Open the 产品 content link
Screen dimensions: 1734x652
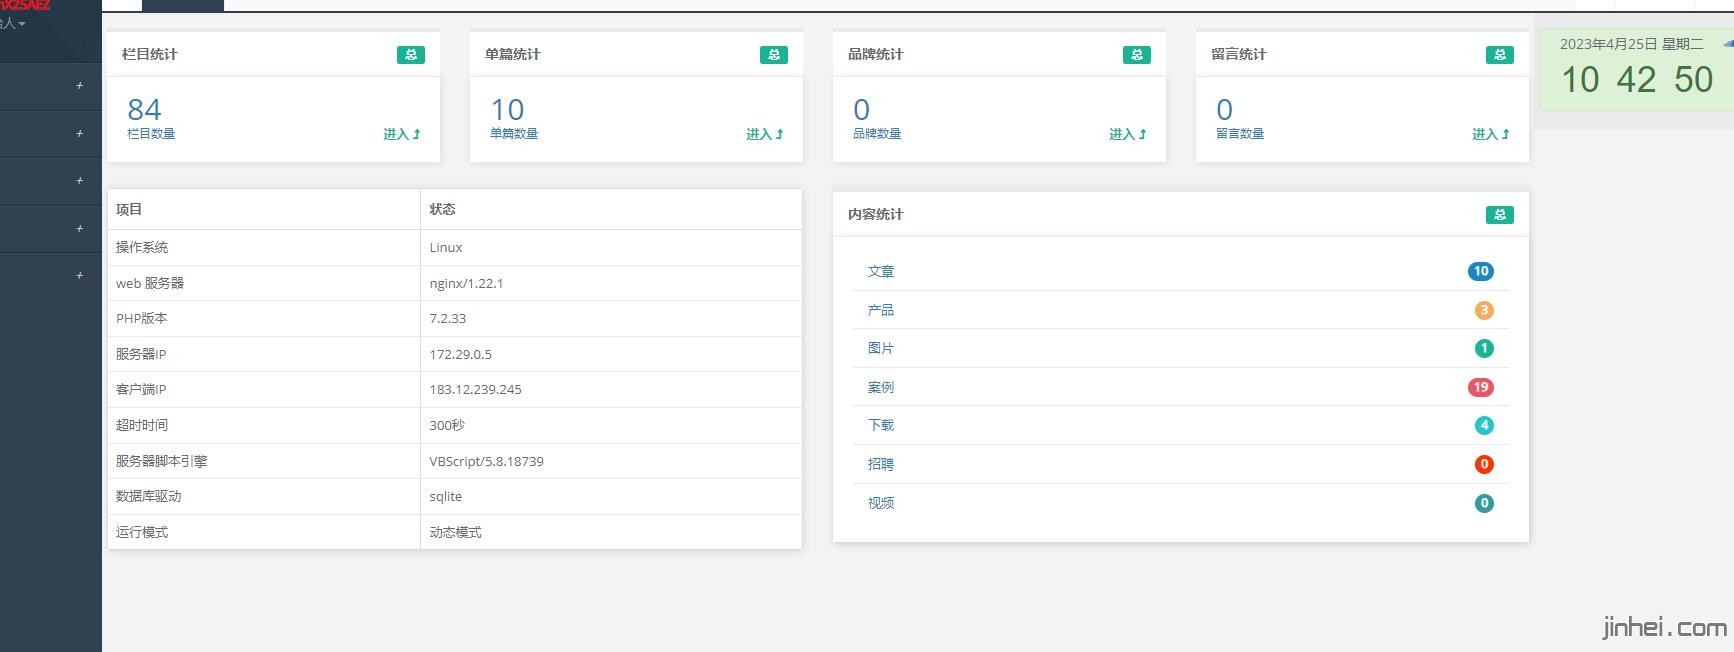point(881,310)
